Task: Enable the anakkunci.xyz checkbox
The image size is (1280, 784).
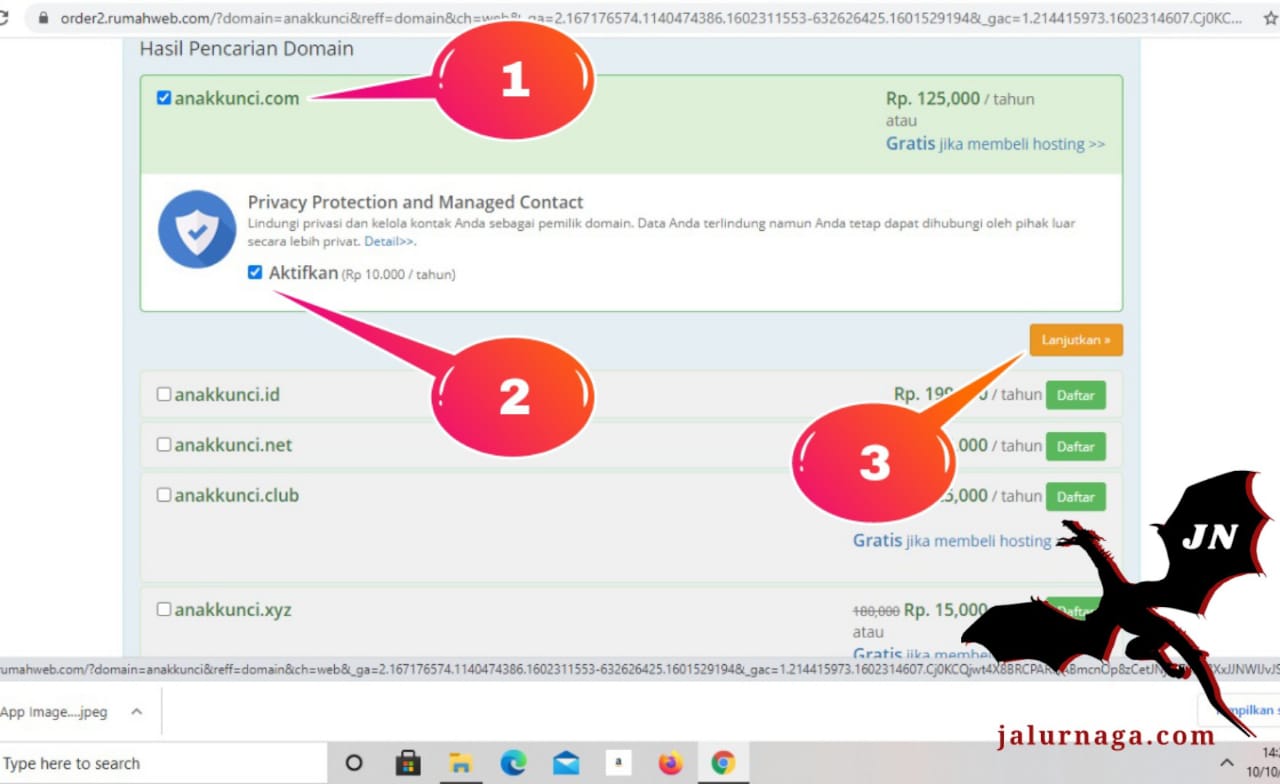Action: [164, 609]
